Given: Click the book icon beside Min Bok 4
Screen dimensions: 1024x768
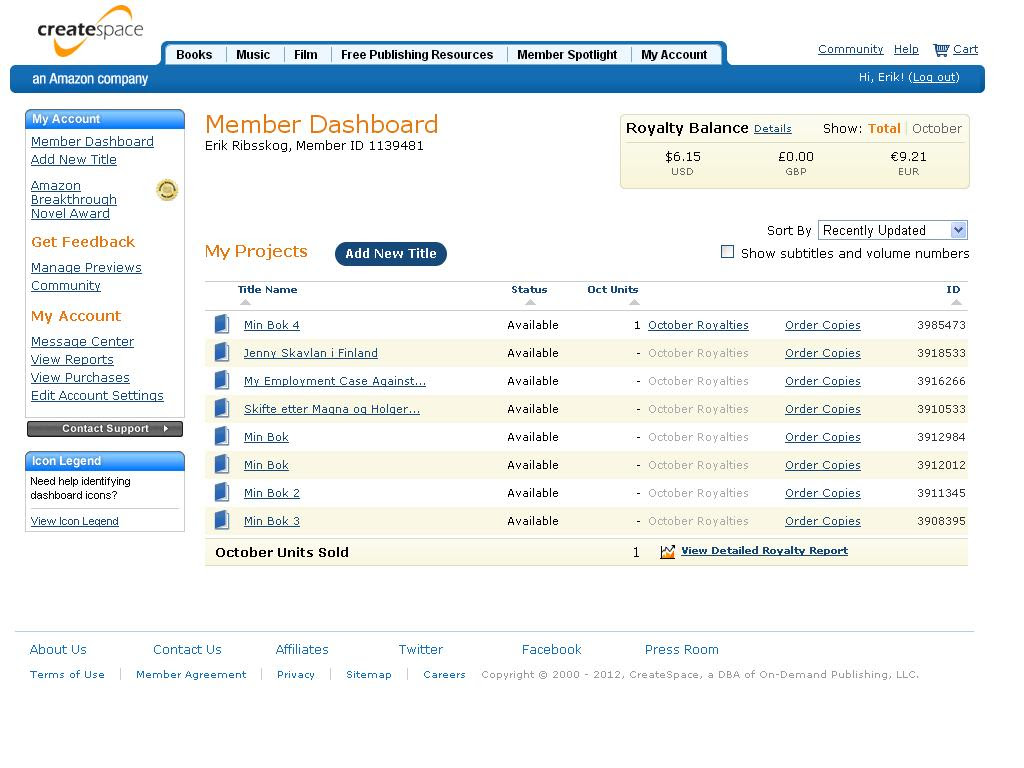Looking at the screenshot, I should tap(222, 325).
